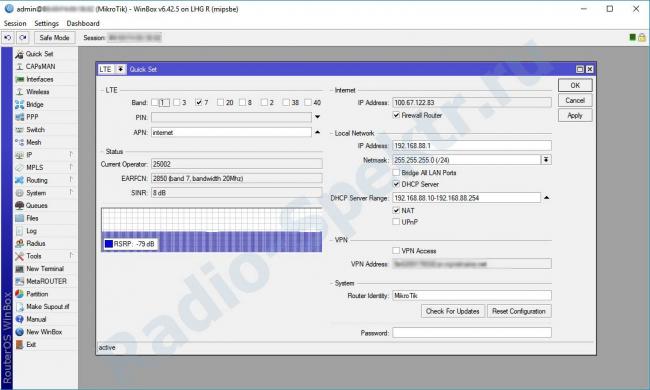Open the Dashboard menu
Screen dimensions: 650x390
[83, 24]
